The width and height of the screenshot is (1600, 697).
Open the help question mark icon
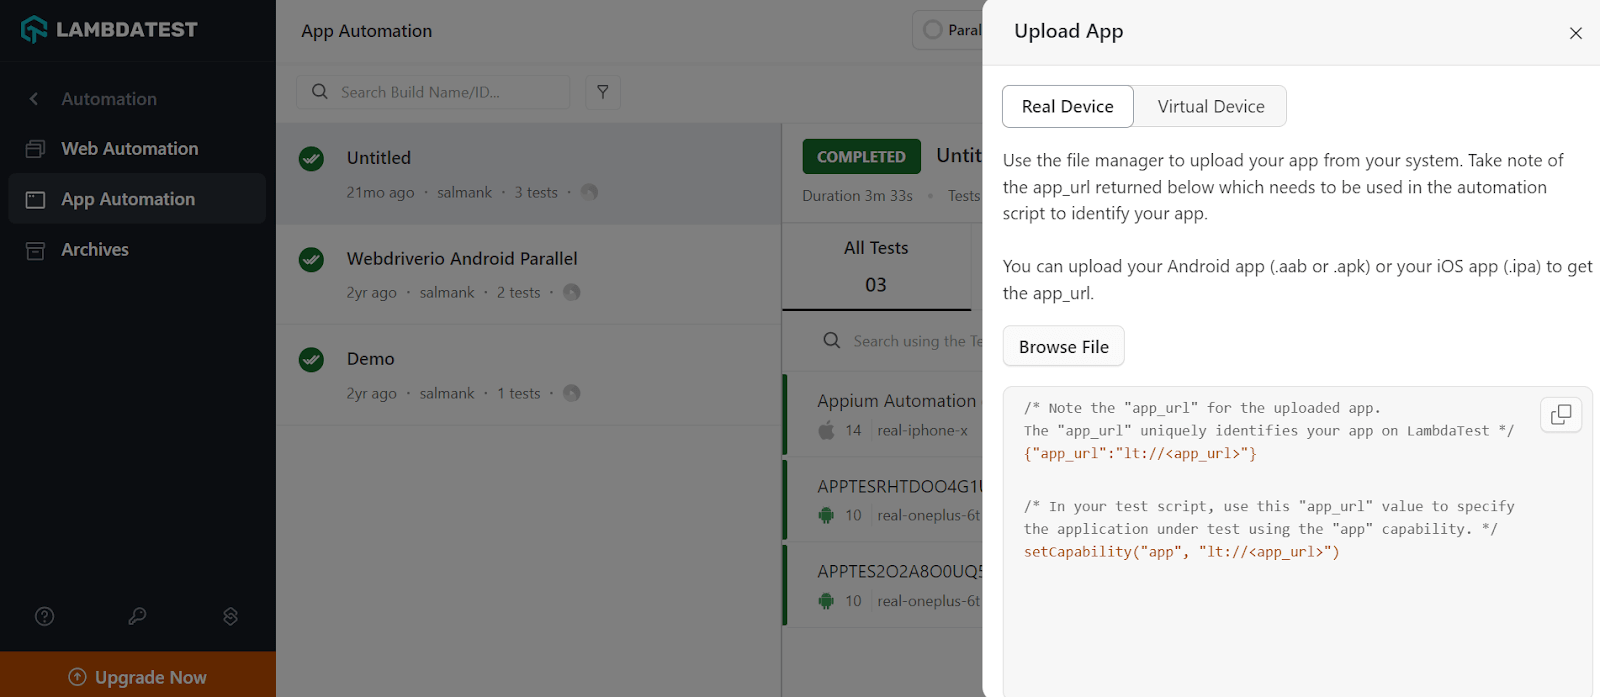click(x=45, y=616)
